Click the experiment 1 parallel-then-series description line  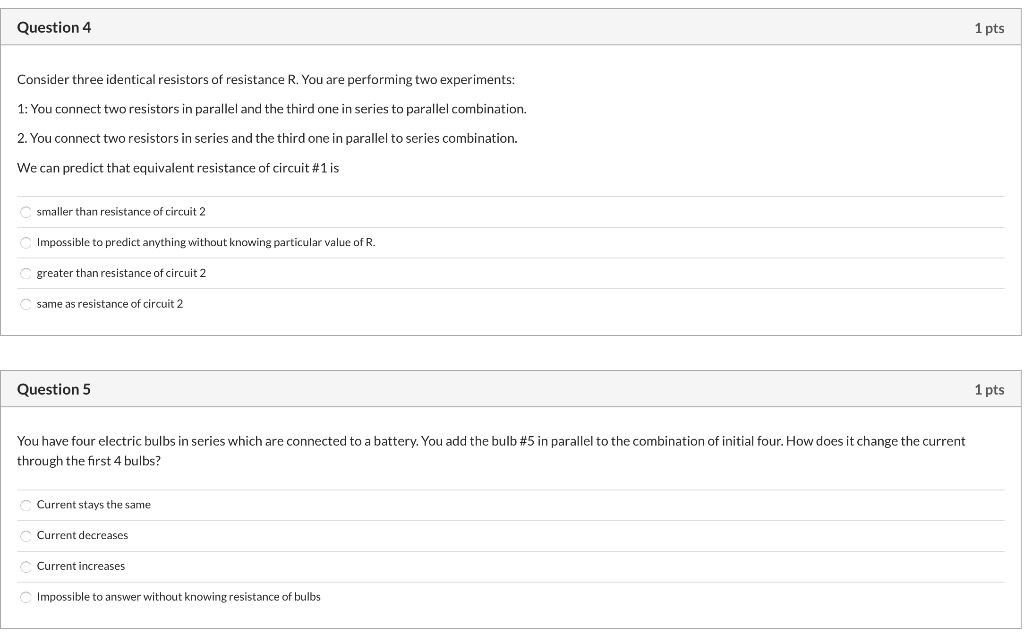272,109
